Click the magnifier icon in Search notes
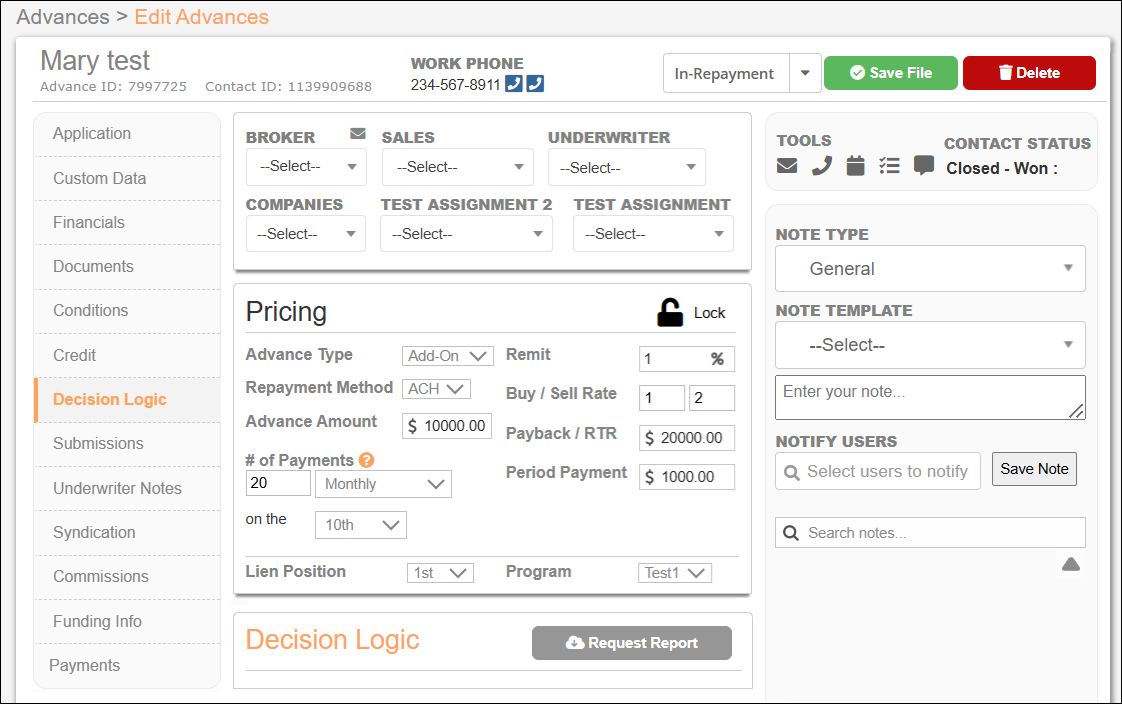Screen dimensions: 1122x704 coord(791,533)
